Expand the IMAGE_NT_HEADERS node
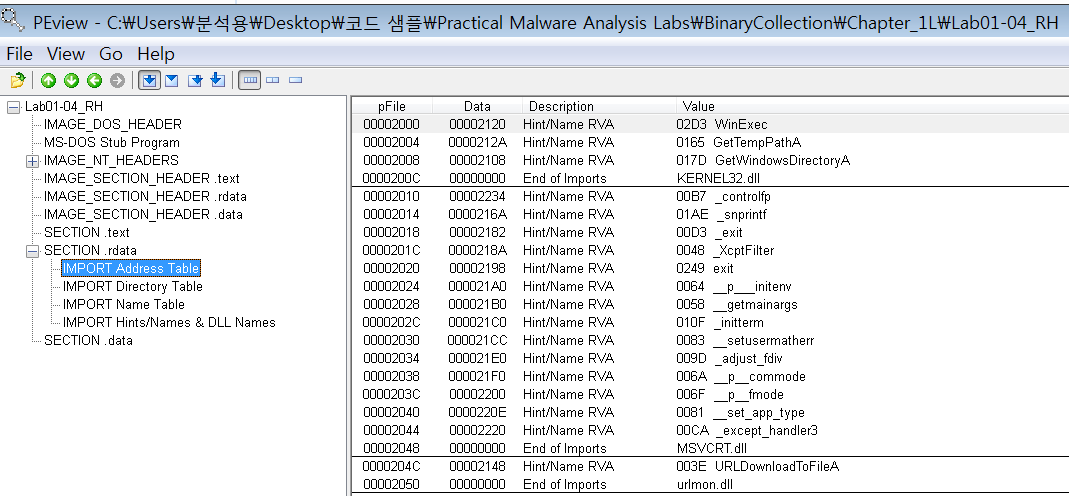This screenshot has height=496, width=1069. pyautogui.click(x=32, y=161)
